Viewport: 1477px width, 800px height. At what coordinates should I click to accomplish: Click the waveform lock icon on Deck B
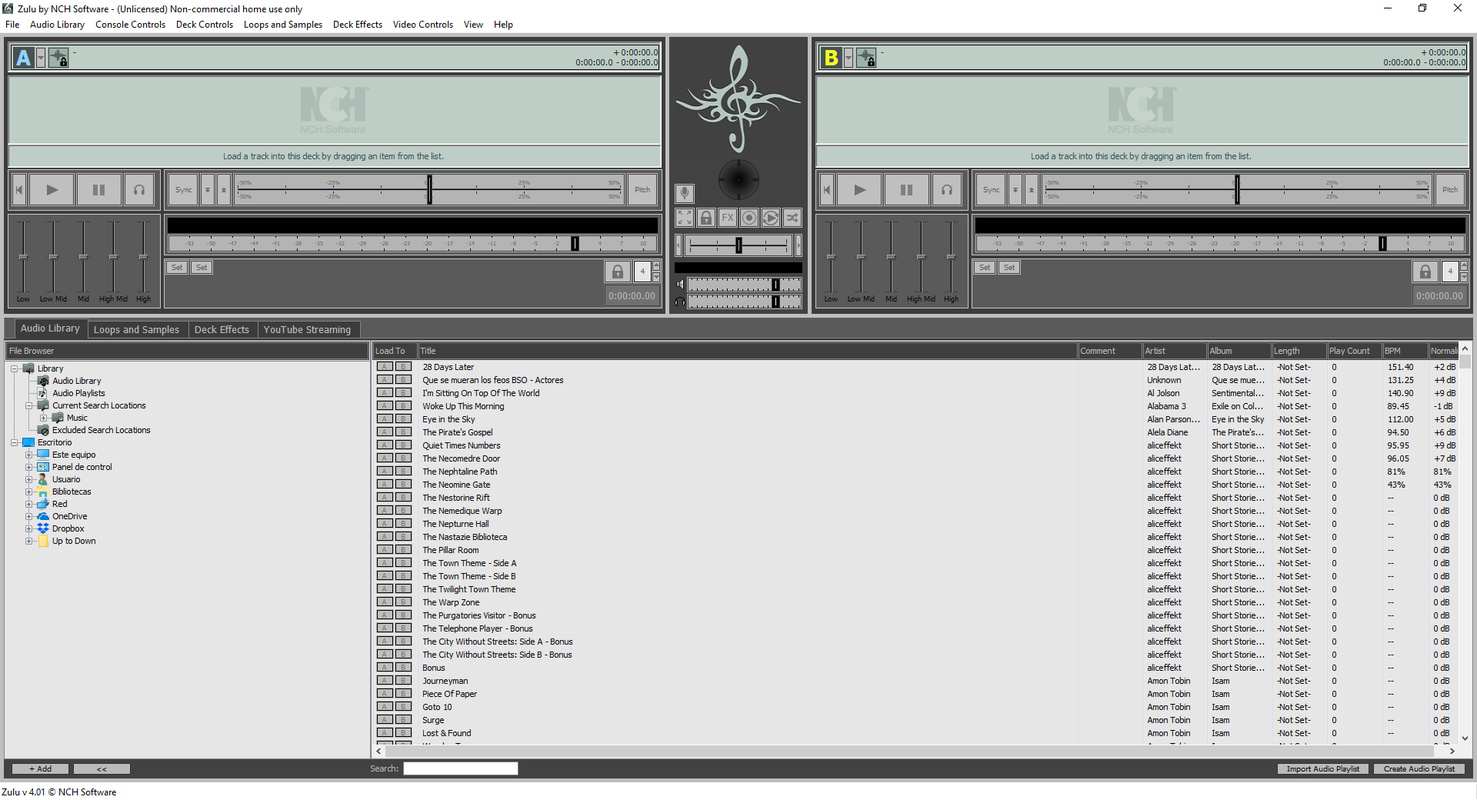866,58
